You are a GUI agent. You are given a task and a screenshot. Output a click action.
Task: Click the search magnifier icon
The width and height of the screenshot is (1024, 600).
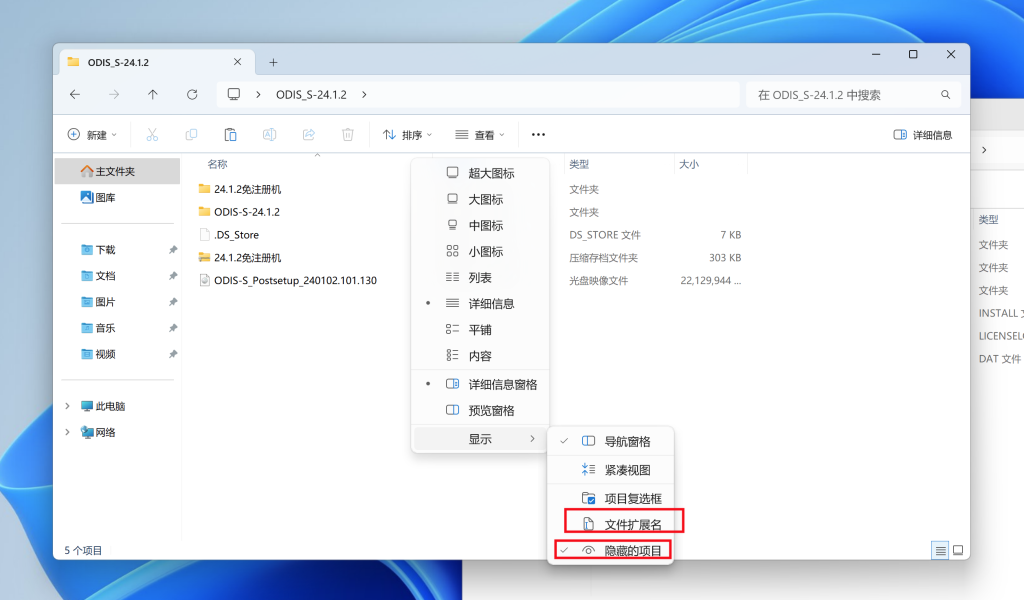point(945,95)
